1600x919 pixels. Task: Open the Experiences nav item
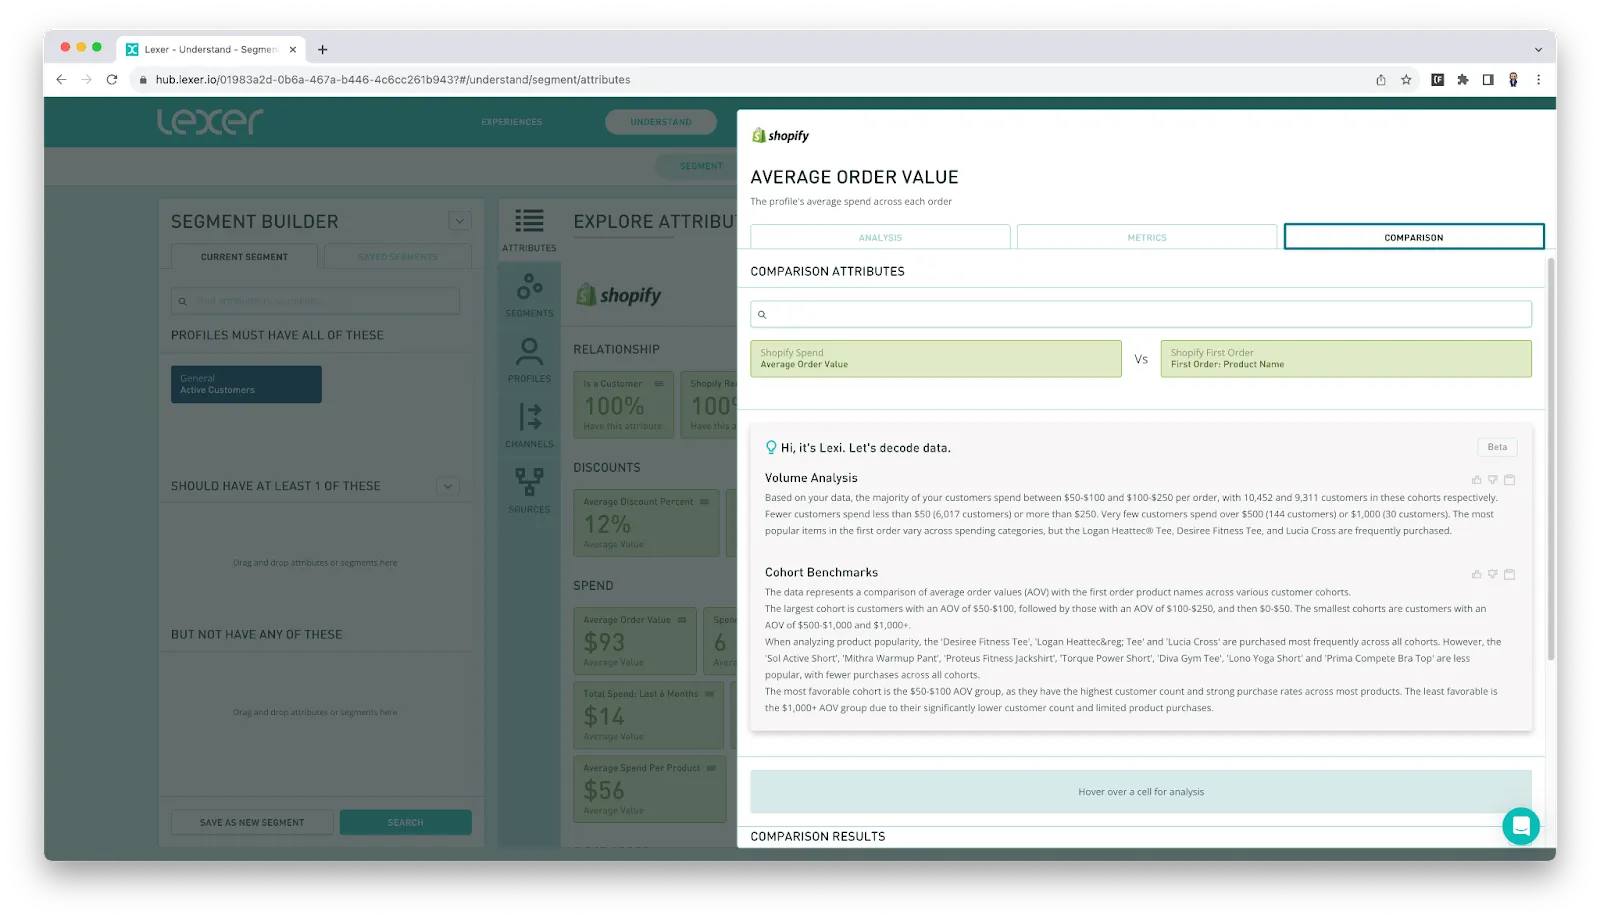512,122
